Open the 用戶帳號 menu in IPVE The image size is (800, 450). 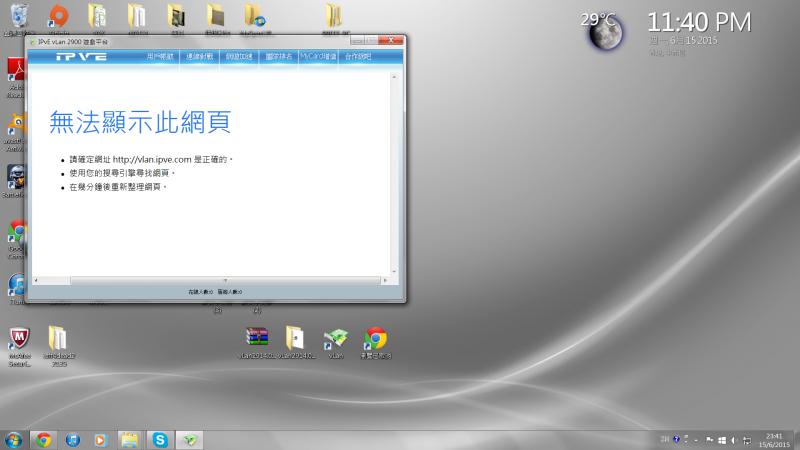[160, 57]
